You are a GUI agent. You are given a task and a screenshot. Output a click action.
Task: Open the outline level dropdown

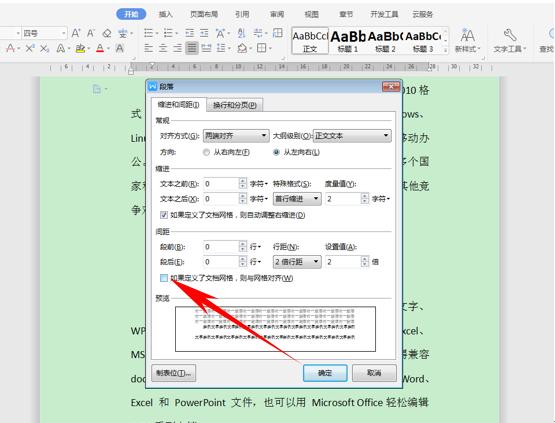tap(352, 136)
